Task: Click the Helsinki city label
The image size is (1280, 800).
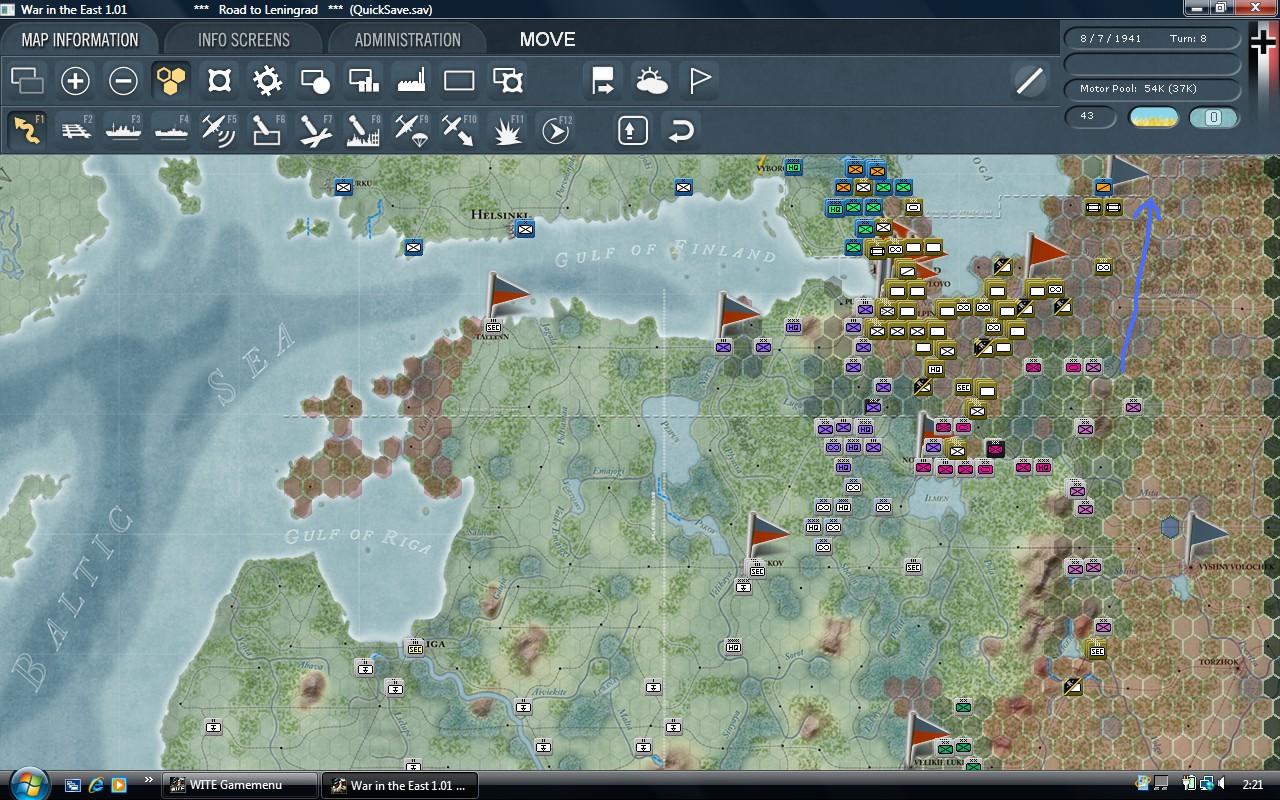Action: [x=500, y=214]
